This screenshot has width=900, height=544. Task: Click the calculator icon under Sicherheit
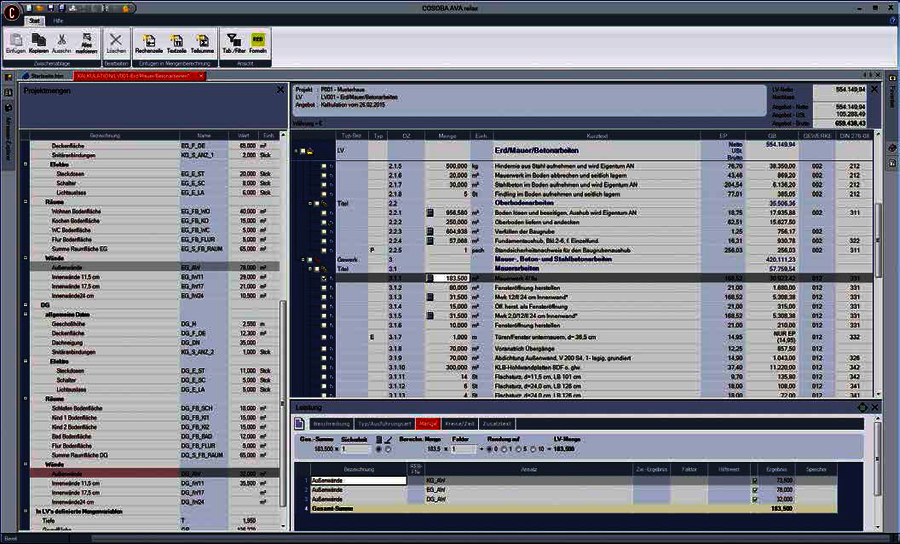(x=379, y=440)
